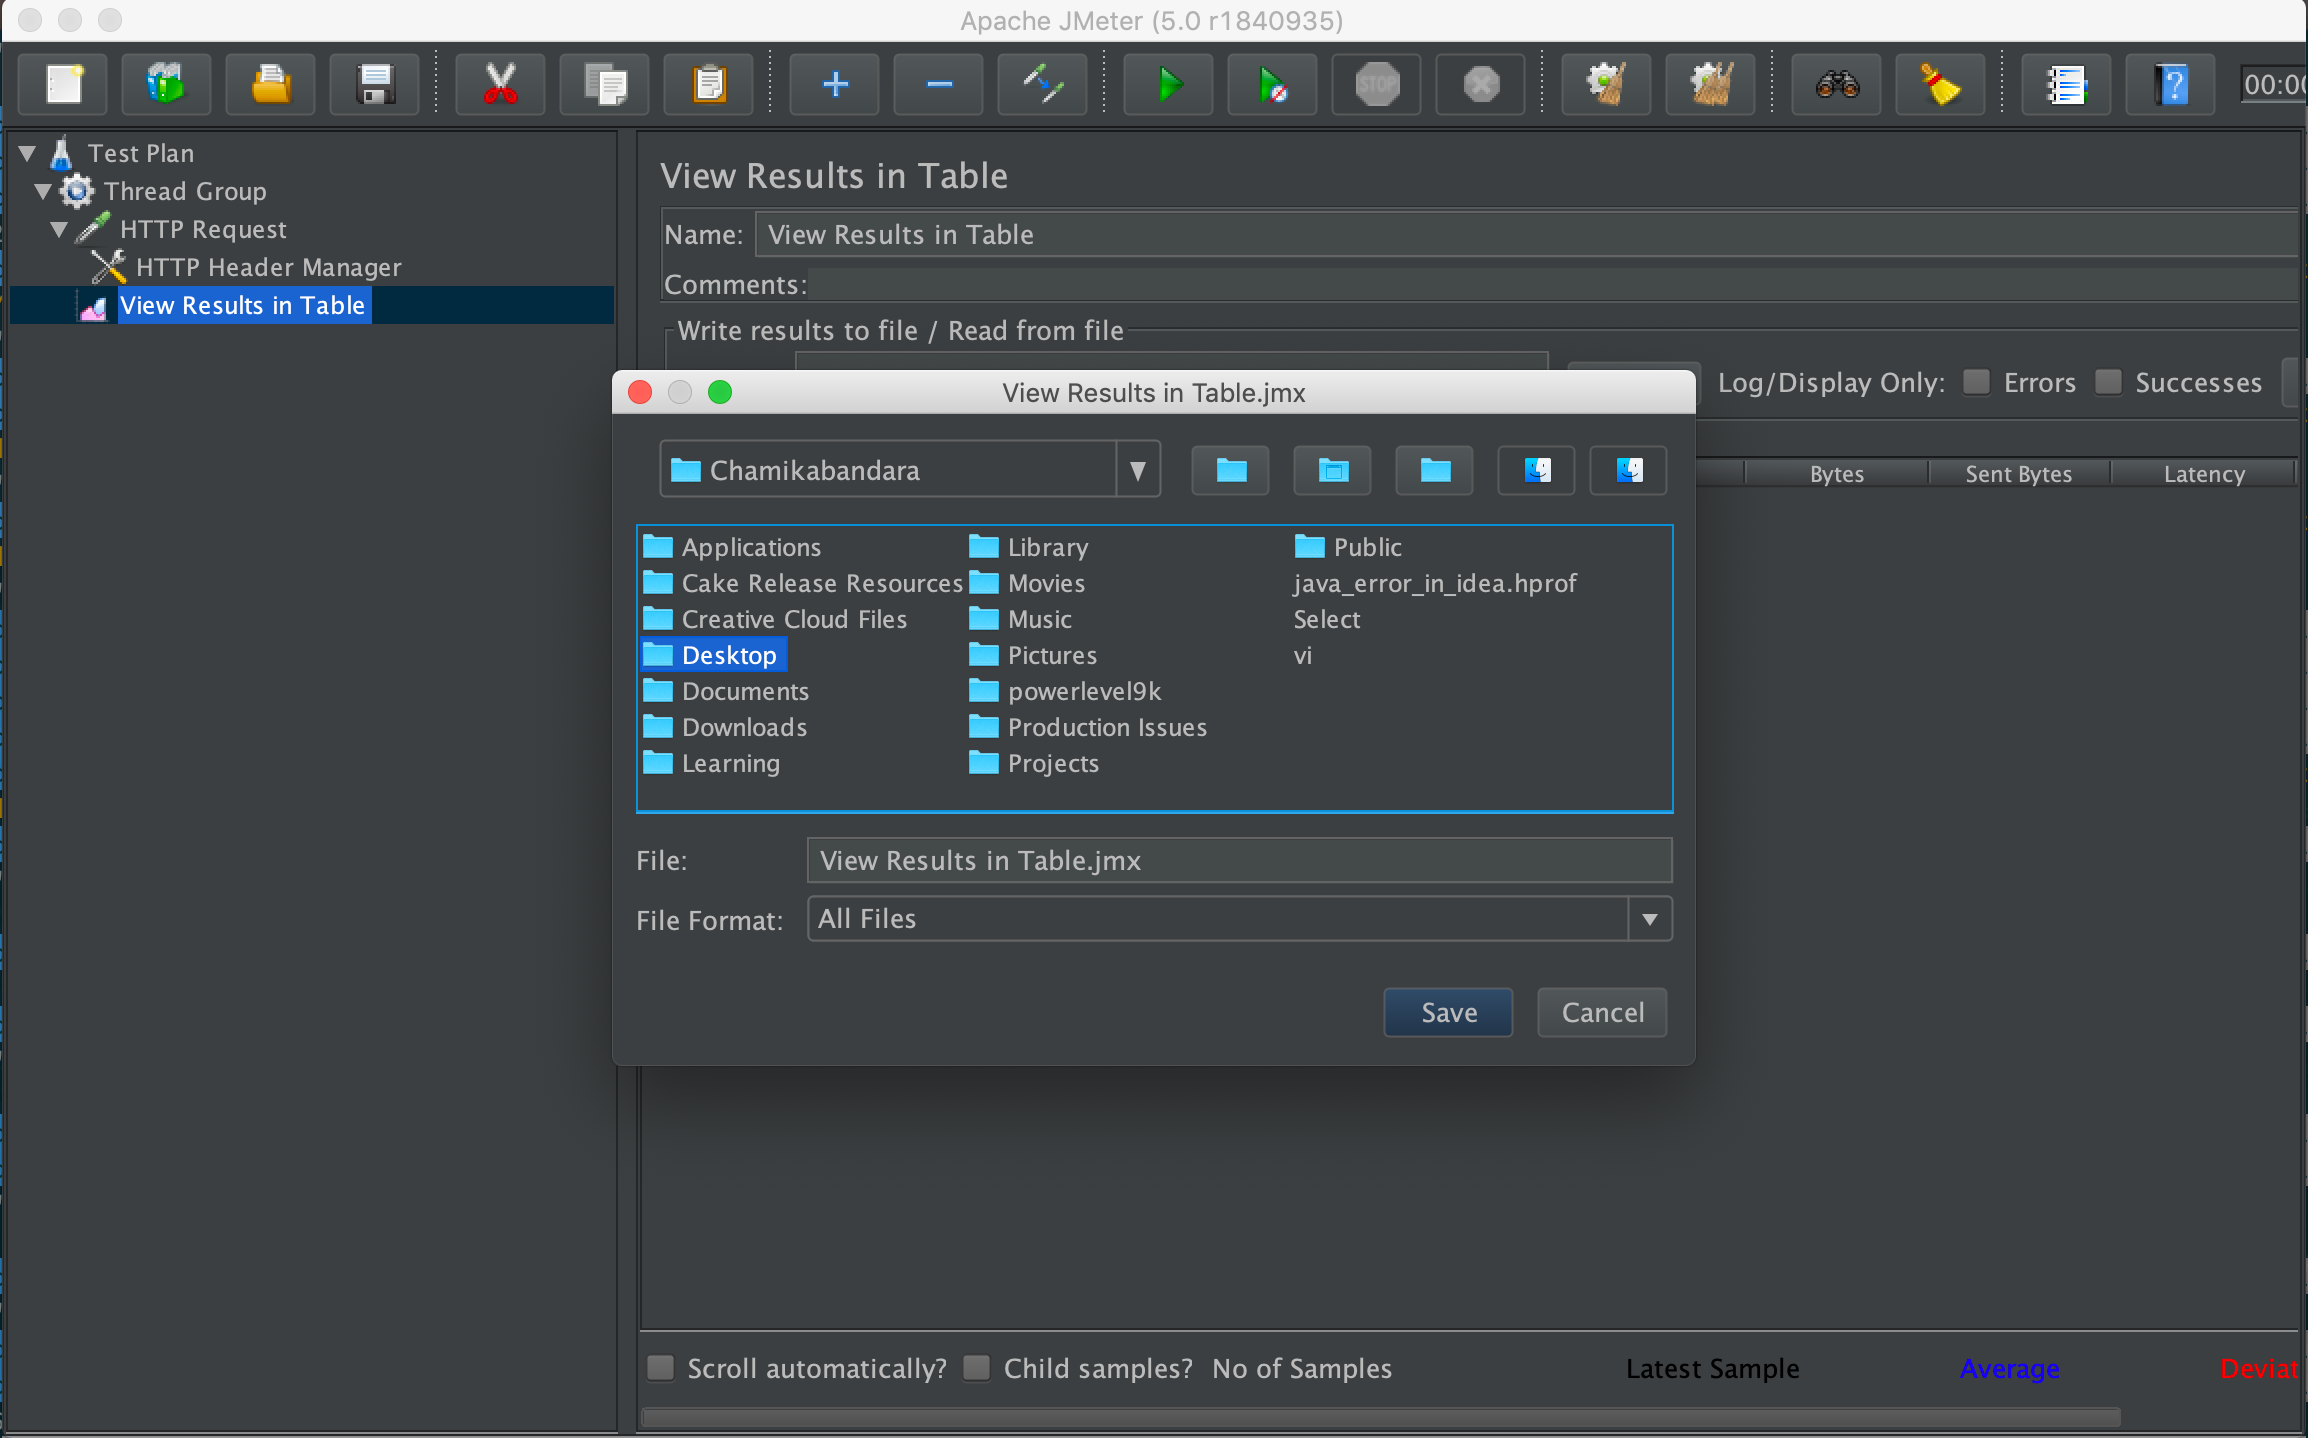
Task: Select the Desktop folder
Action: pyautogui.click(x=713, y=655)
